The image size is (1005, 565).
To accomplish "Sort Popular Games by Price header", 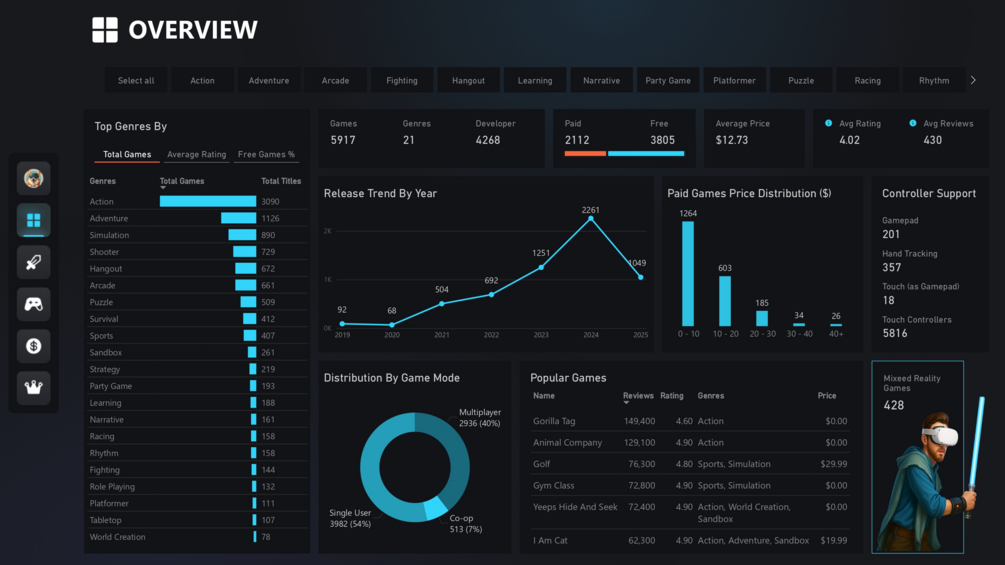I will tap(827, 396).
